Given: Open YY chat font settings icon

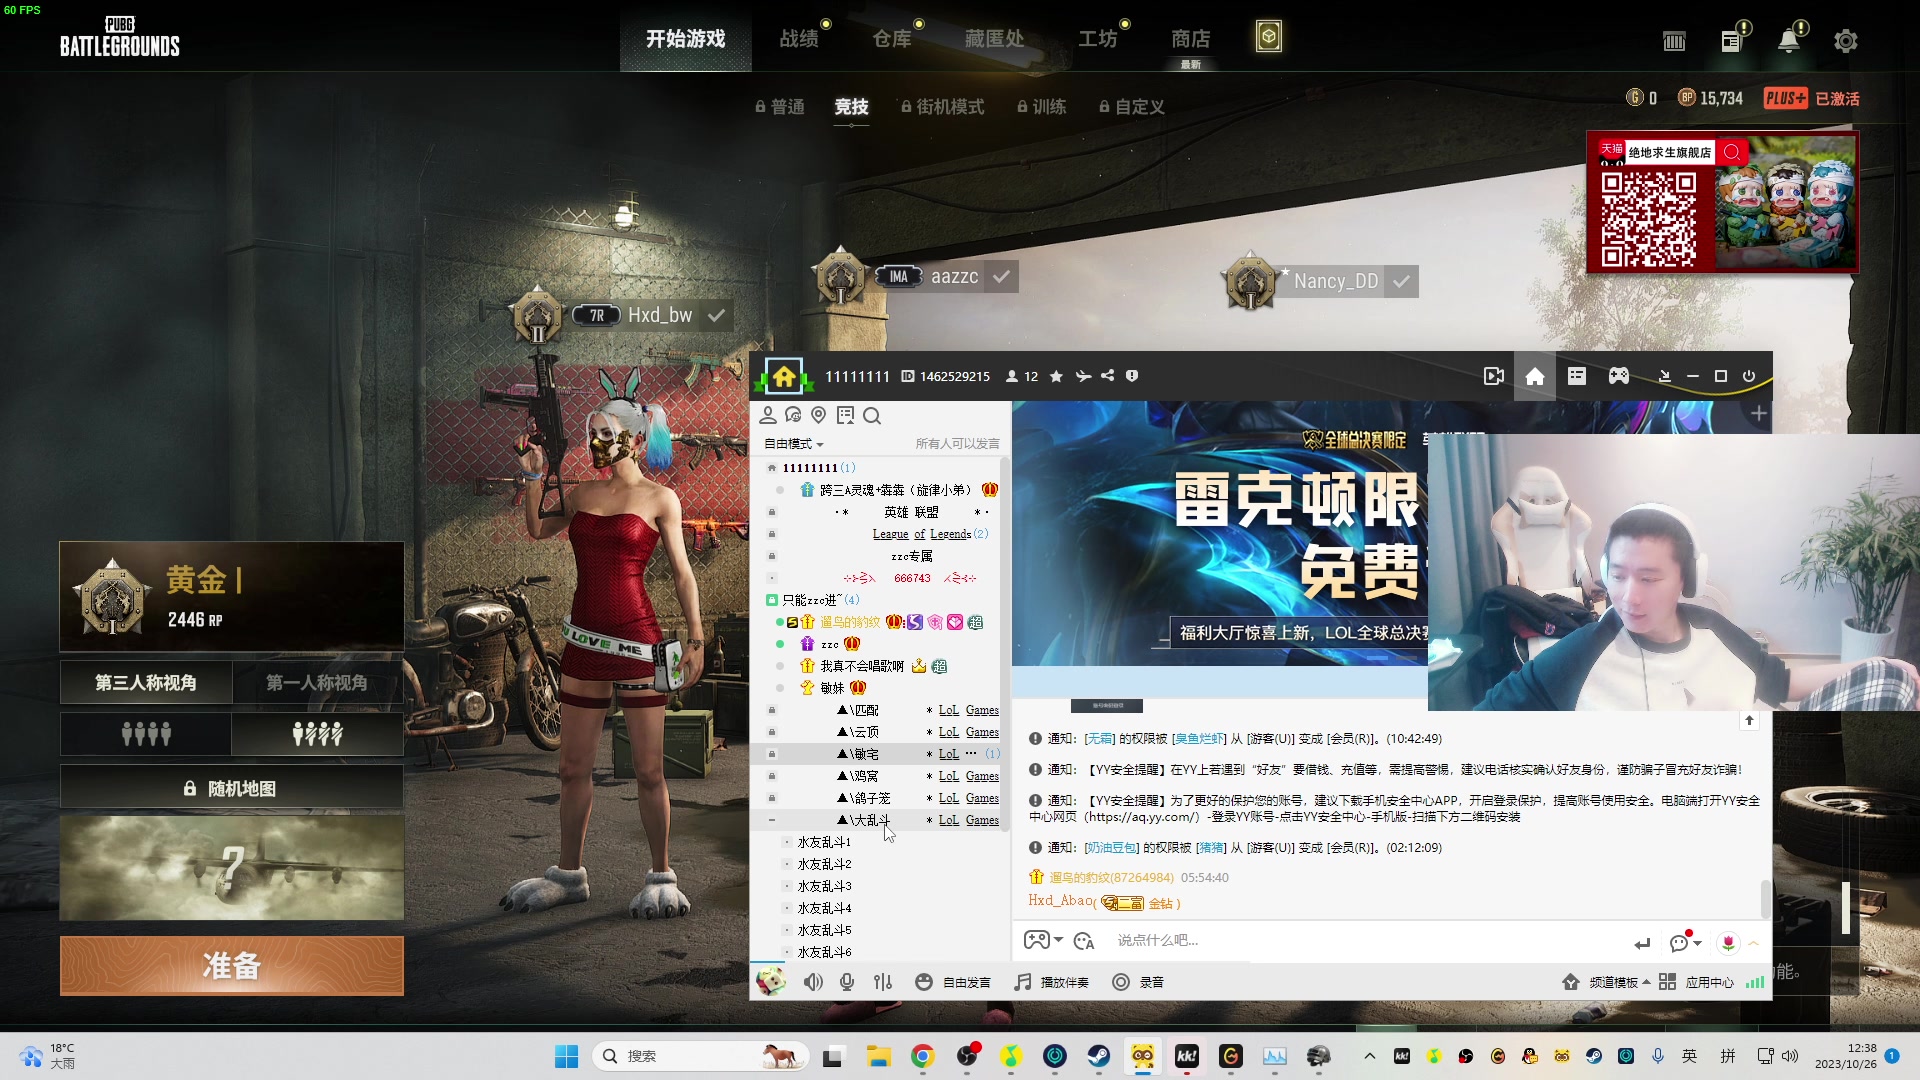Looking at the screenshot, I should (1084, 940).
